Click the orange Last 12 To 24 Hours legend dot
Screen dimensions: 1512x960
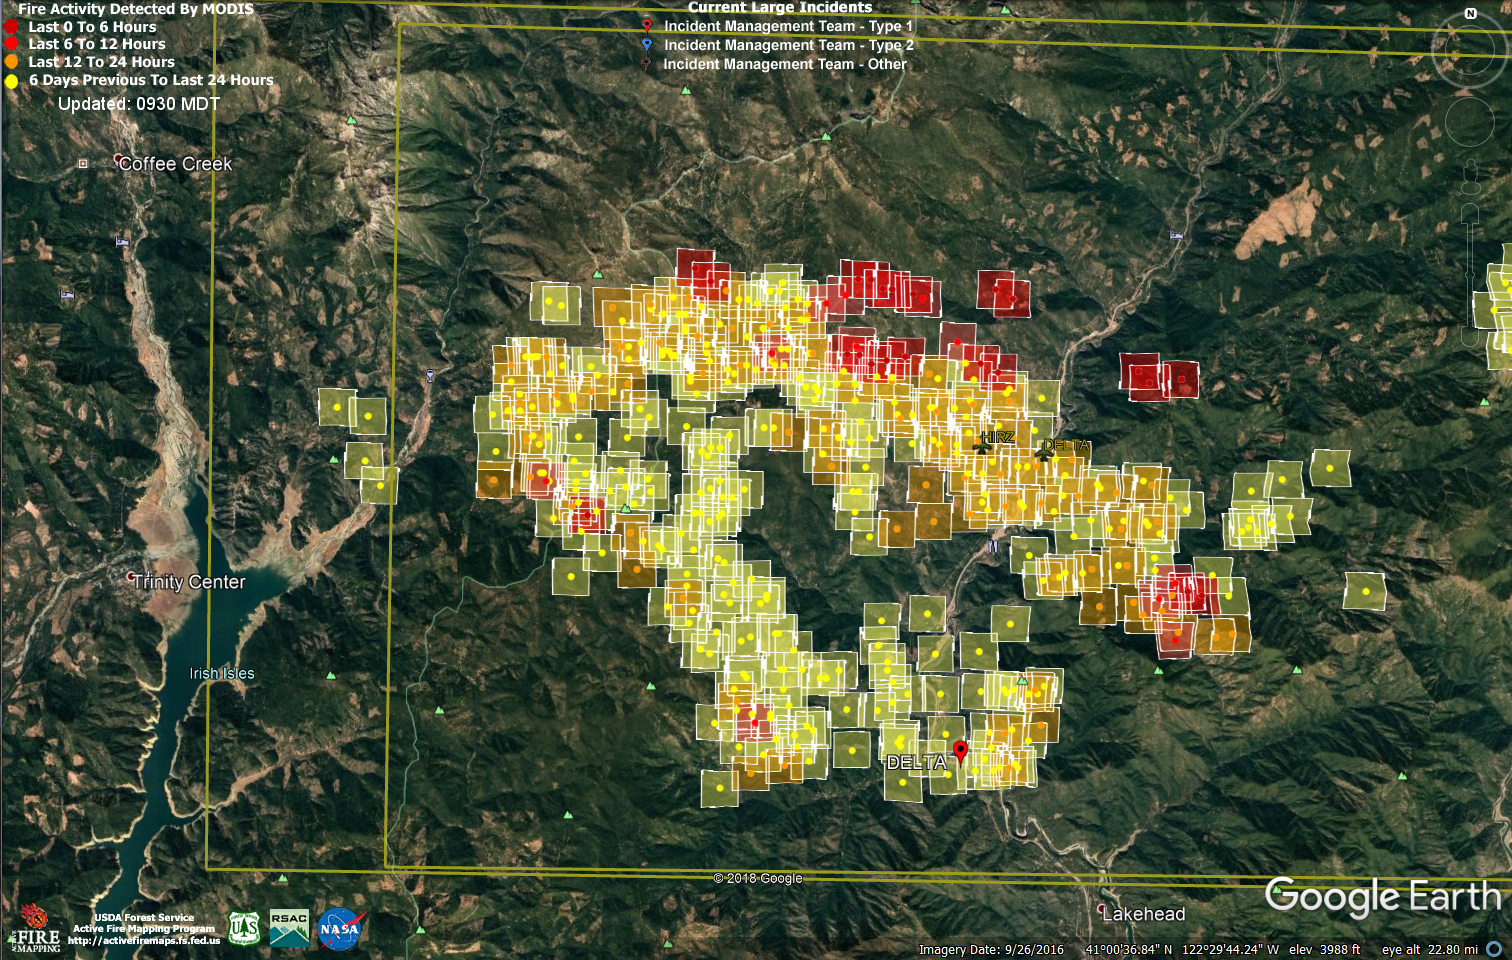[x=11, y=62]
